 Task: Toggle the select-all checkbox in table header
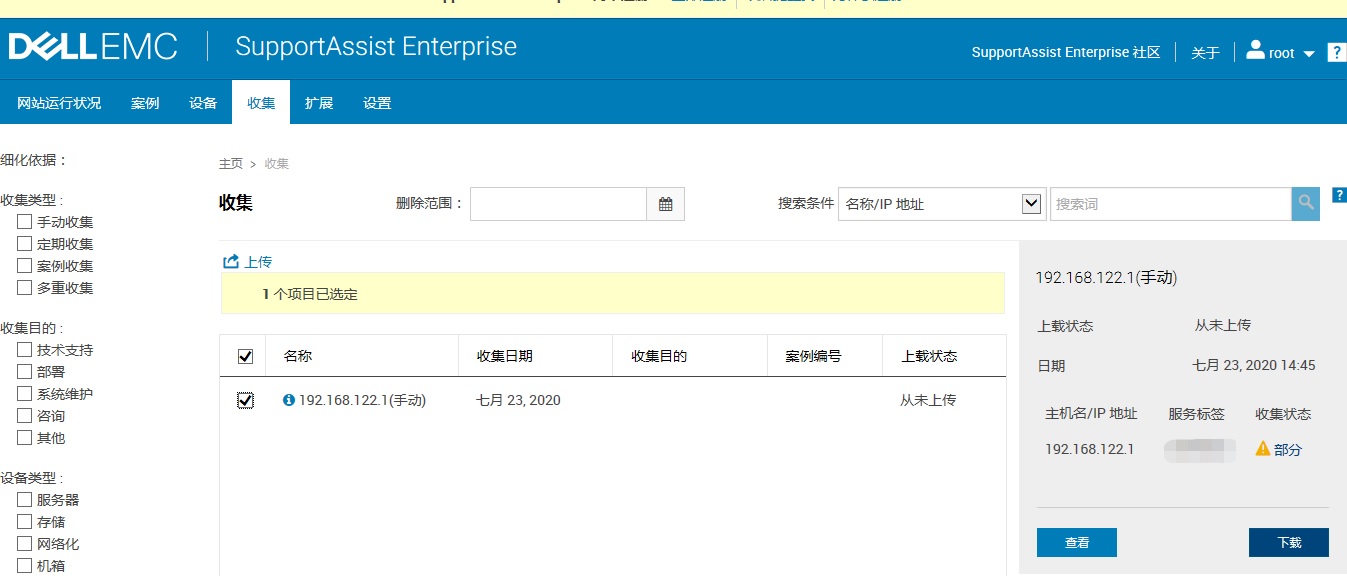pyautogui.click(x=245, y=355)
